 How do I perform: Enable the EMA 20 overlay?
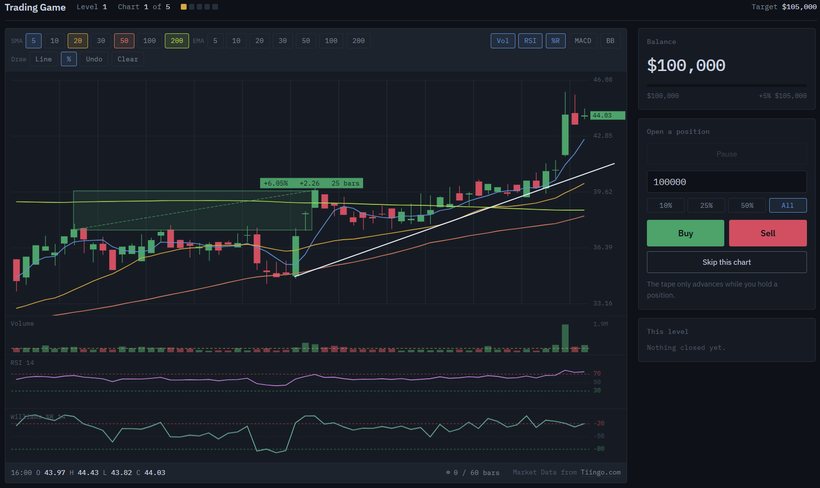(x=259, y=41)
